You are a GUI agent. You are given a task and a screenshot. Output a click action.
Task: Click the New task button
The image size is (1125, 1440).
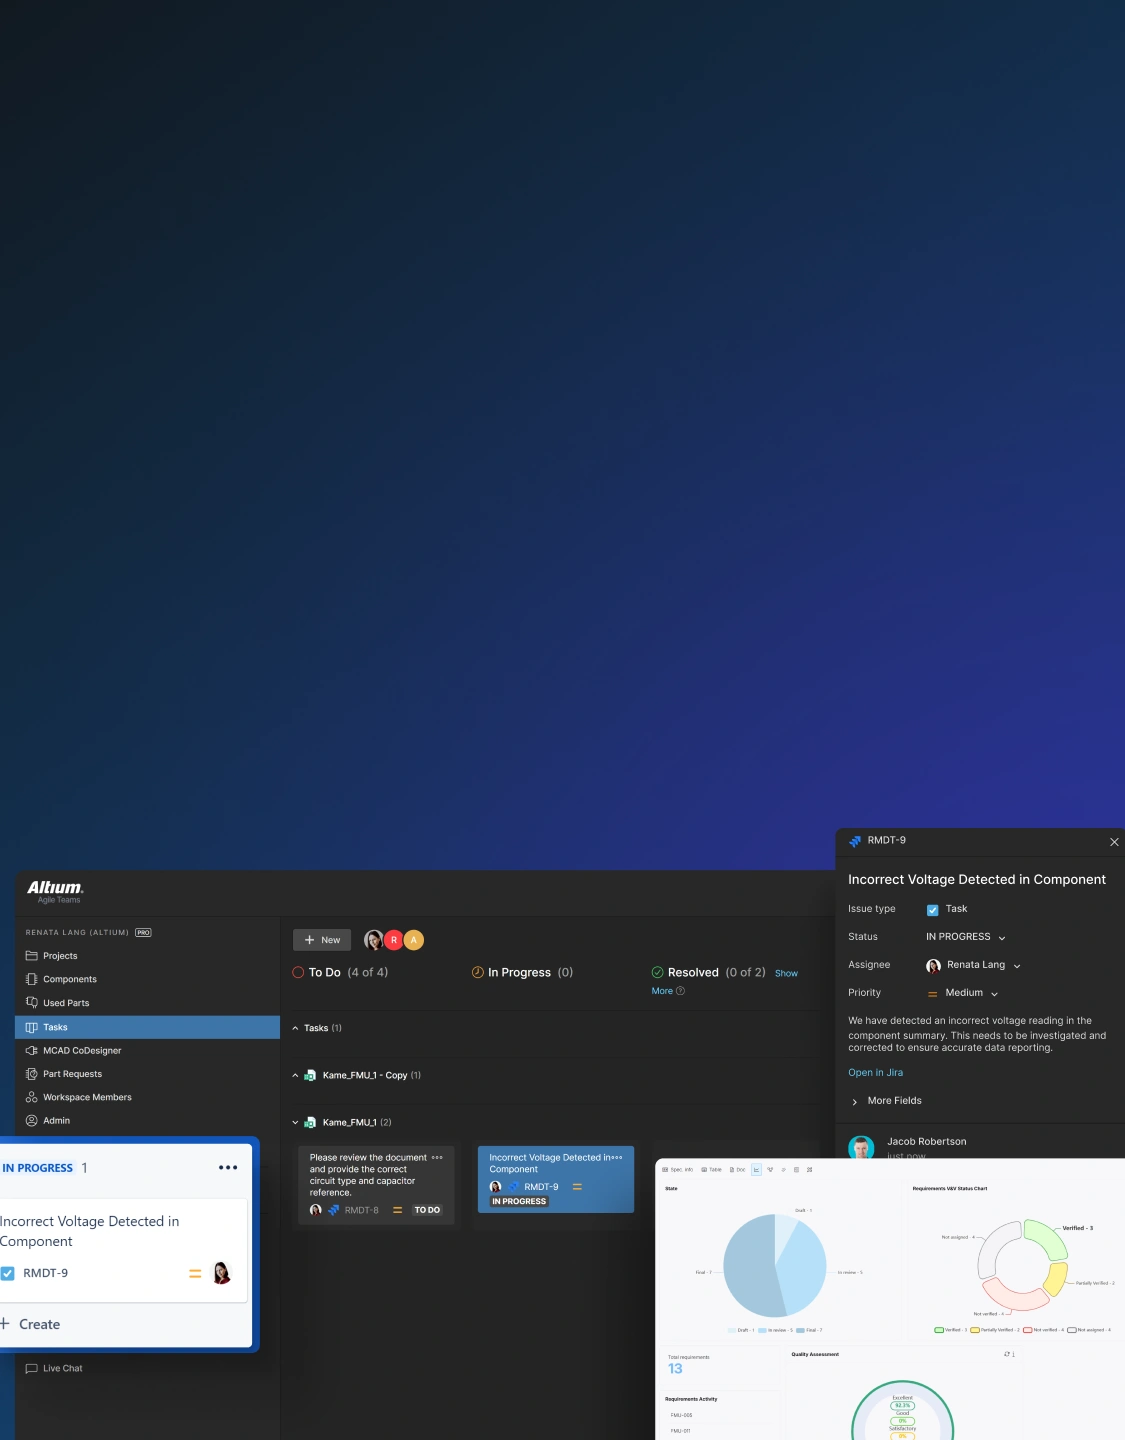[x=322, y=940]
